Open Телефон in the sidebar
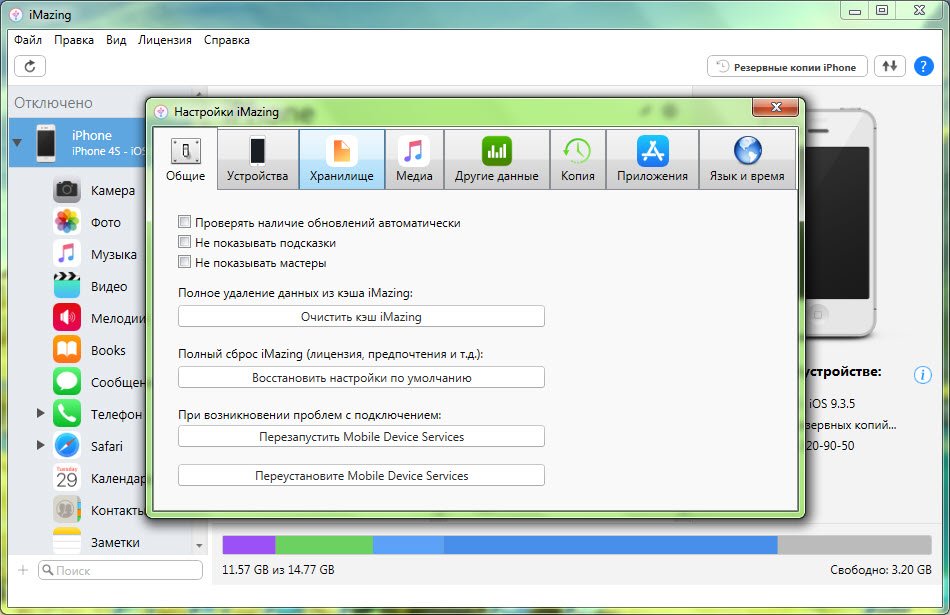The height and width of the screenshot is (615, 950). pos(98,414)
